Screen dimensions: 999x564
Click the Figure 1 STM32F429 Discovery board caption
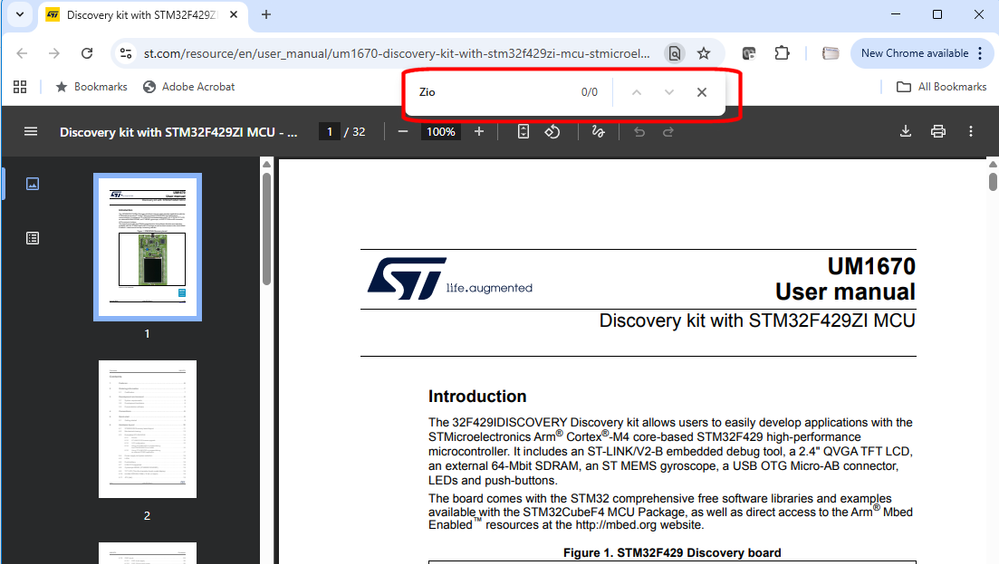click(x=672, y=553)
